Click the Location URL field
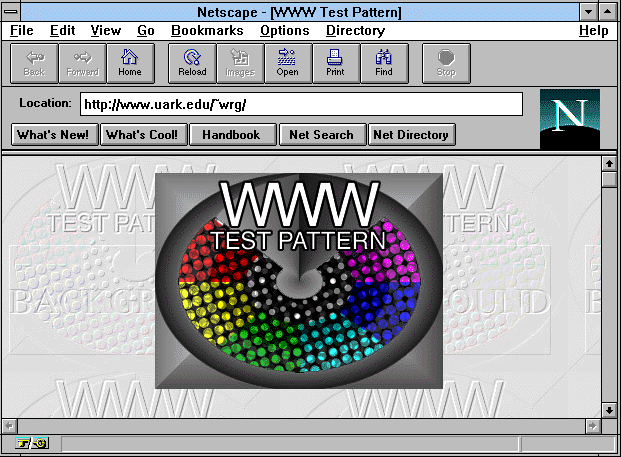The image size is (621, 457). click(x=301, y=104)
